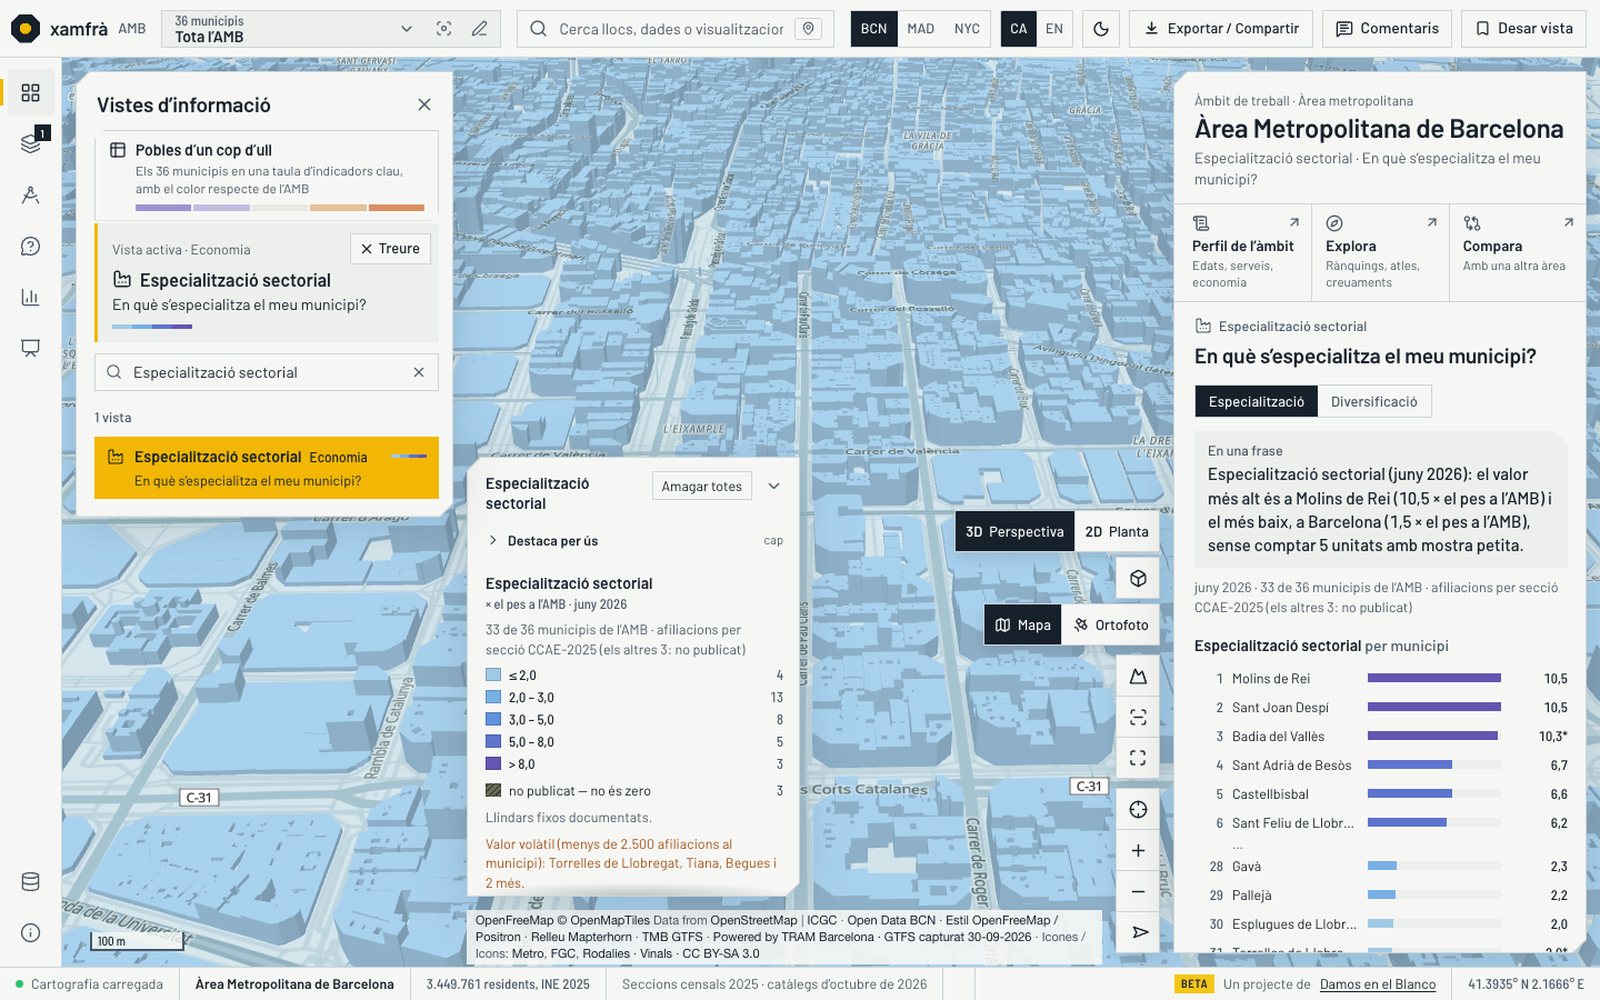This screenshot has height=1000, width=1600.
Task: Click the location pin icon in search box
Action: click(809, 29)
